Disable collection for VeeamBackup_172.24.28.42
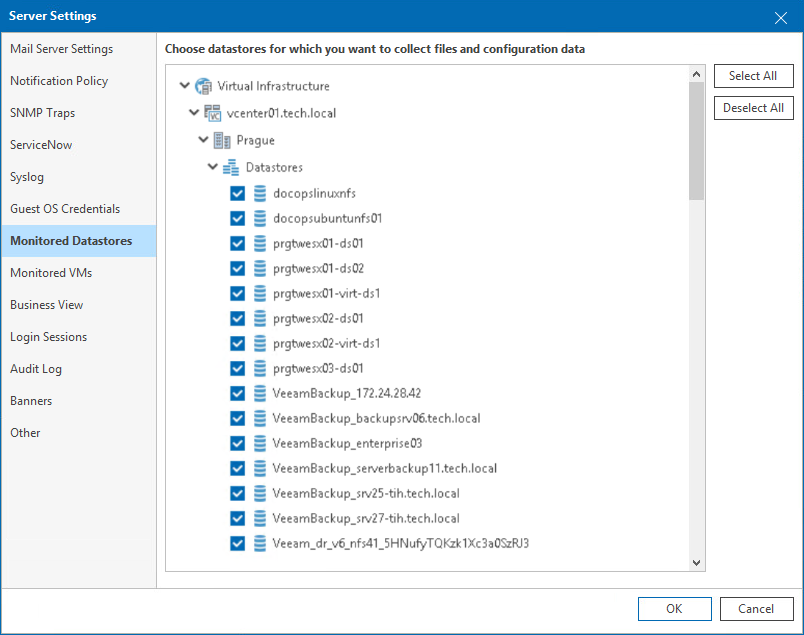This screenshot has width=804, height=635. 237,392
